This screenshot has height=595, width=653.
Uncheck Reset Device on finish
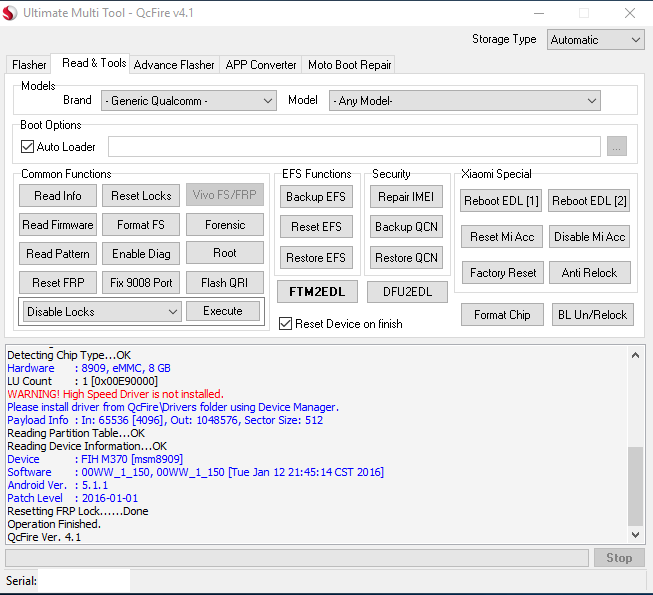tap(286, 324)
